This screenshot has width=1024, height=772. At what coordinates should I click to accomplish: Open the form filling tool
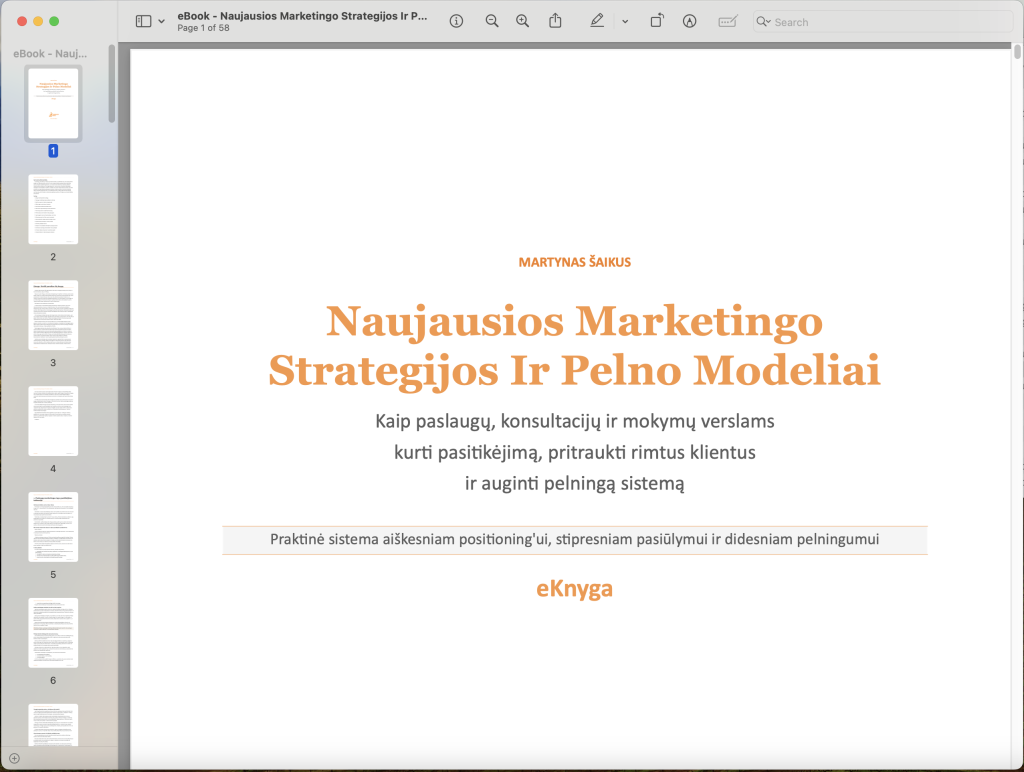(728, 22)
